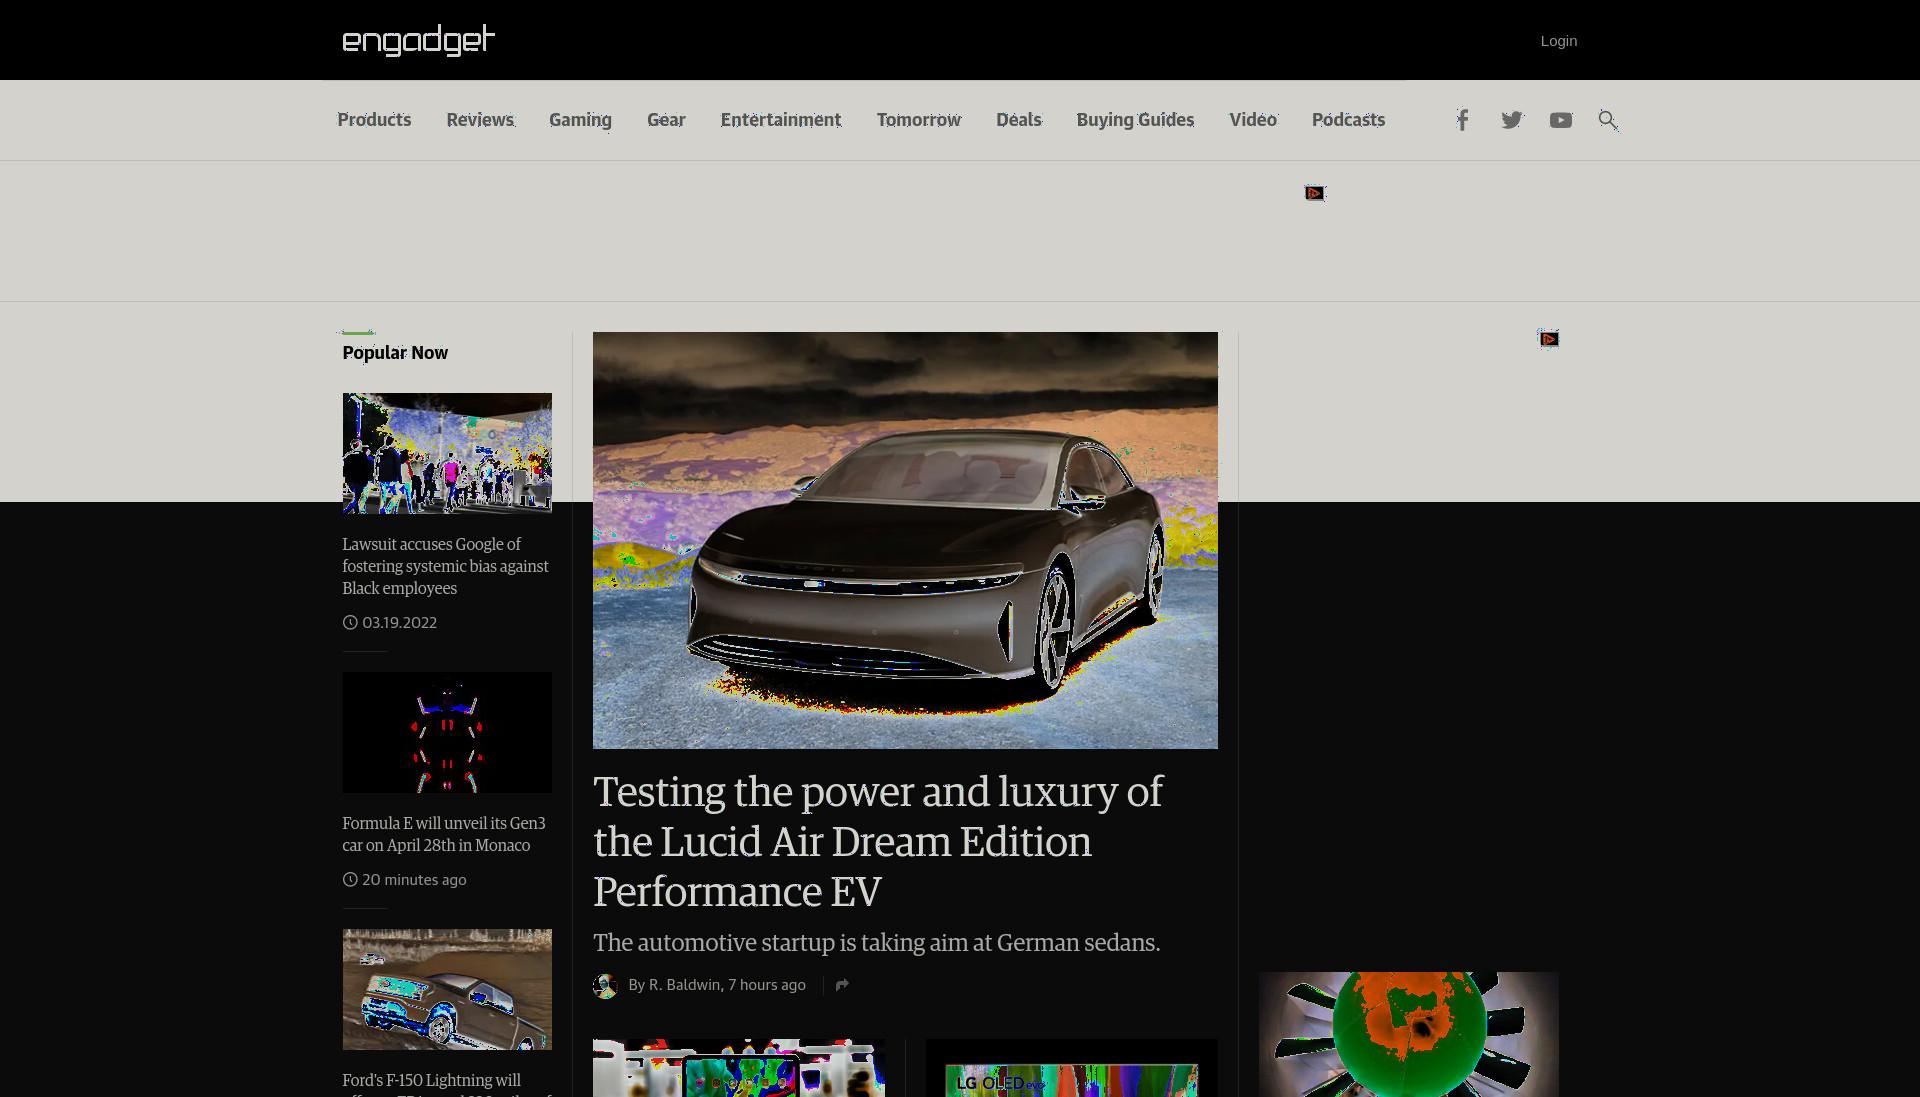Open the green globe sidebar image

pyautogui.click(x=1408, y=1034)
